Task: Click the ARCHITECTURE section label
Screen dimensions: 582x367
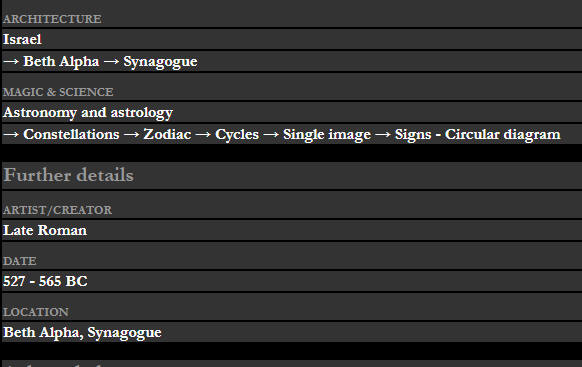Action: (x=52, y=19)
